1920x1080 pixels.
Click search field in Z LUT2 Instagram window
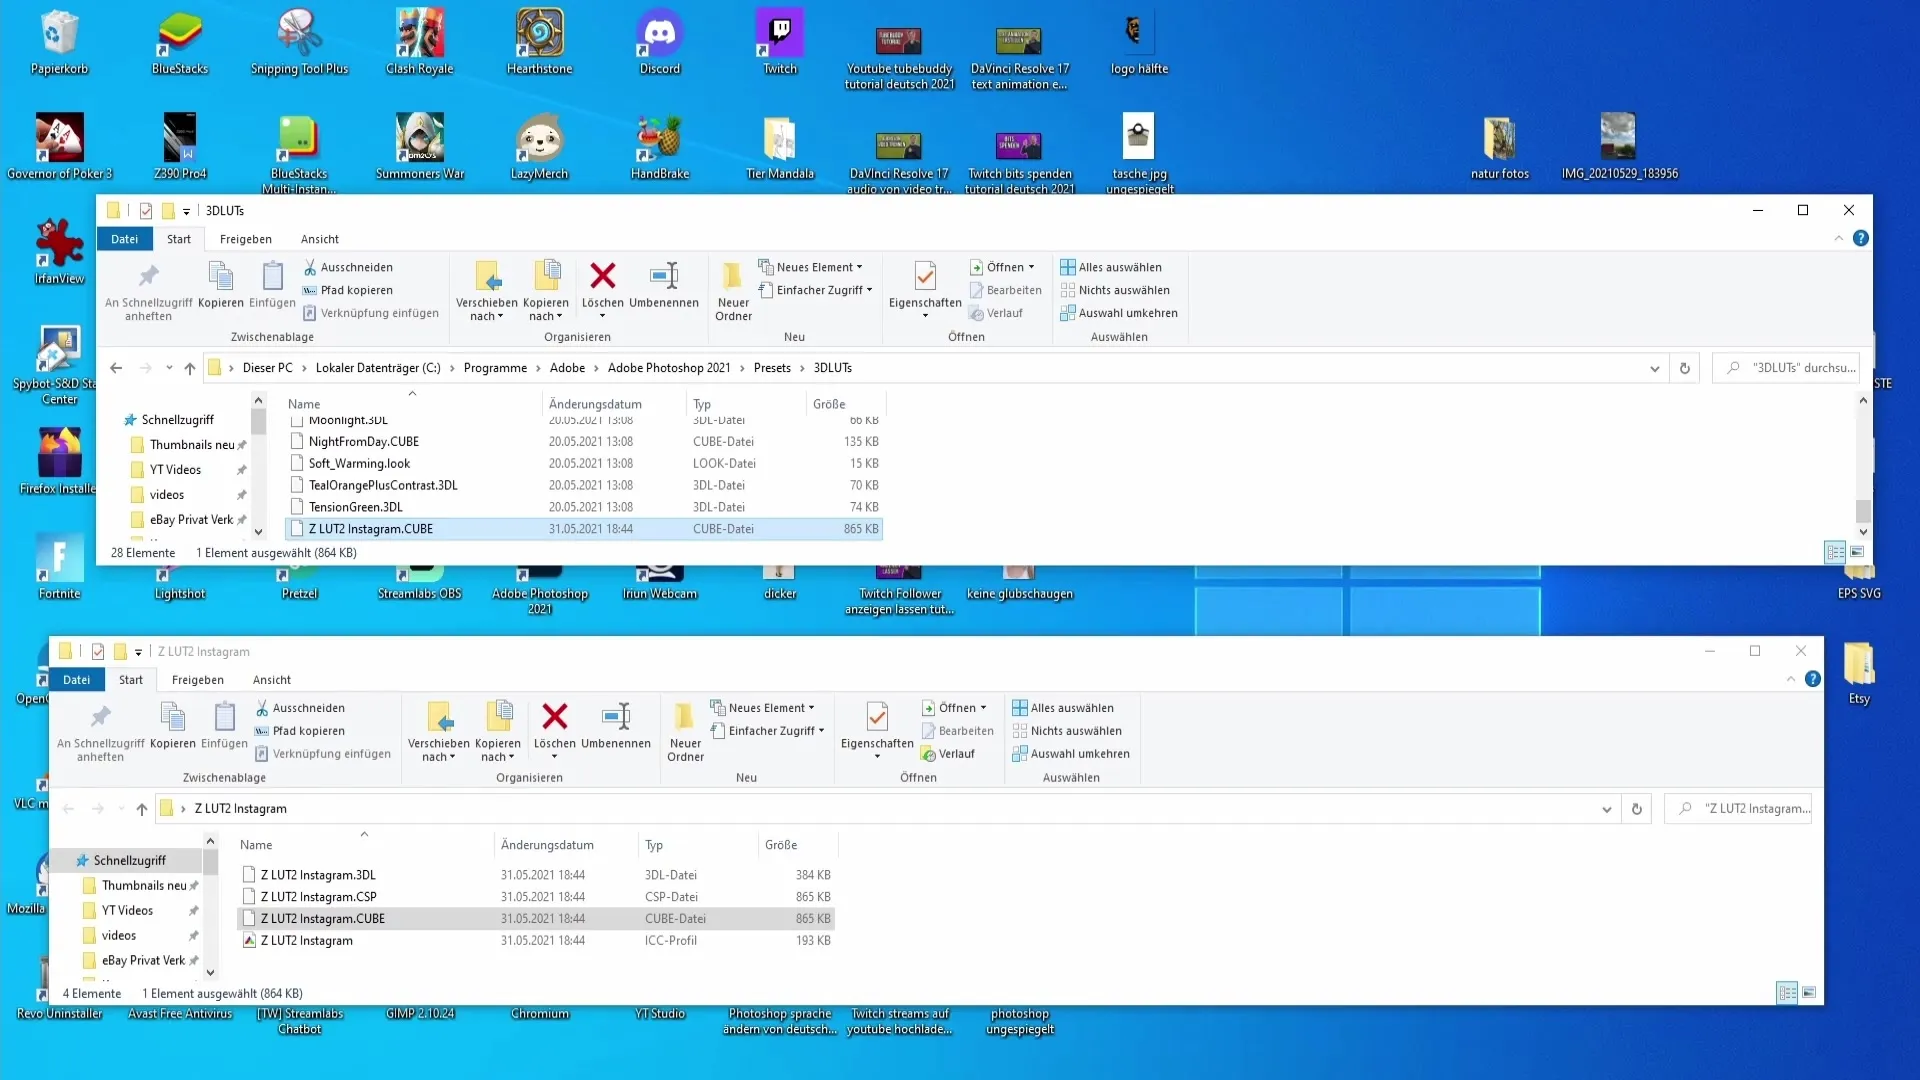(1739, 809)
